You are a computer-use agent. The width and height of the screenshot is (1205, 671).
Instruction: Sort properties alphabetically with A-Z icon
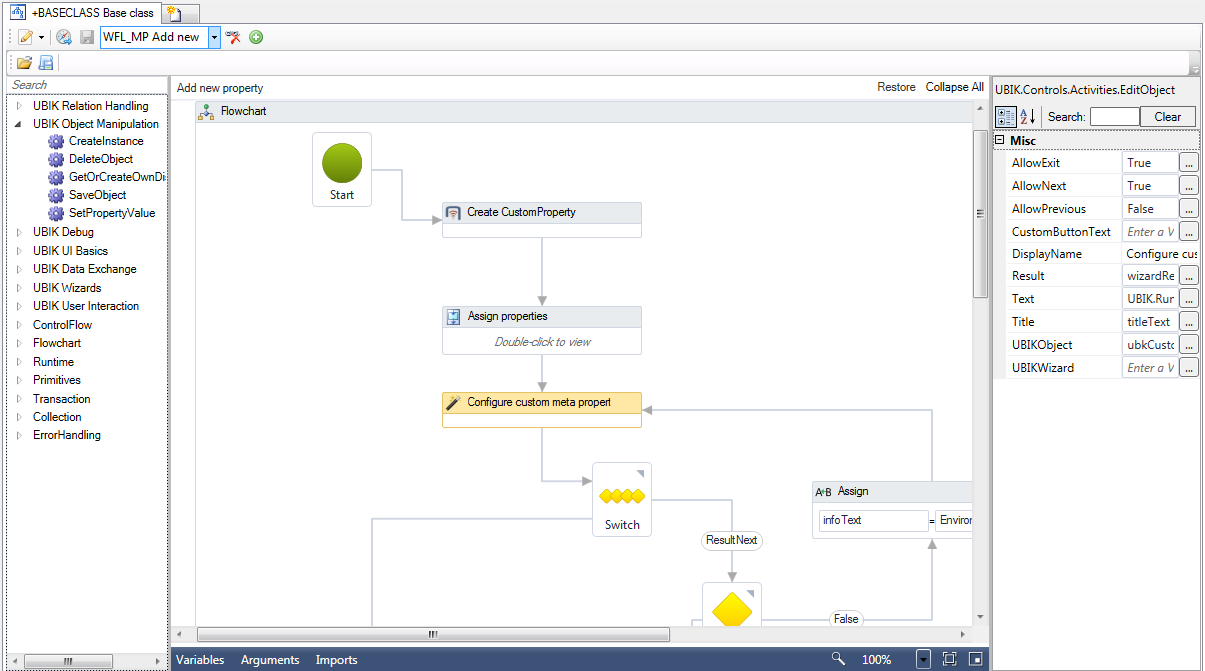(x=1028, y=116)
